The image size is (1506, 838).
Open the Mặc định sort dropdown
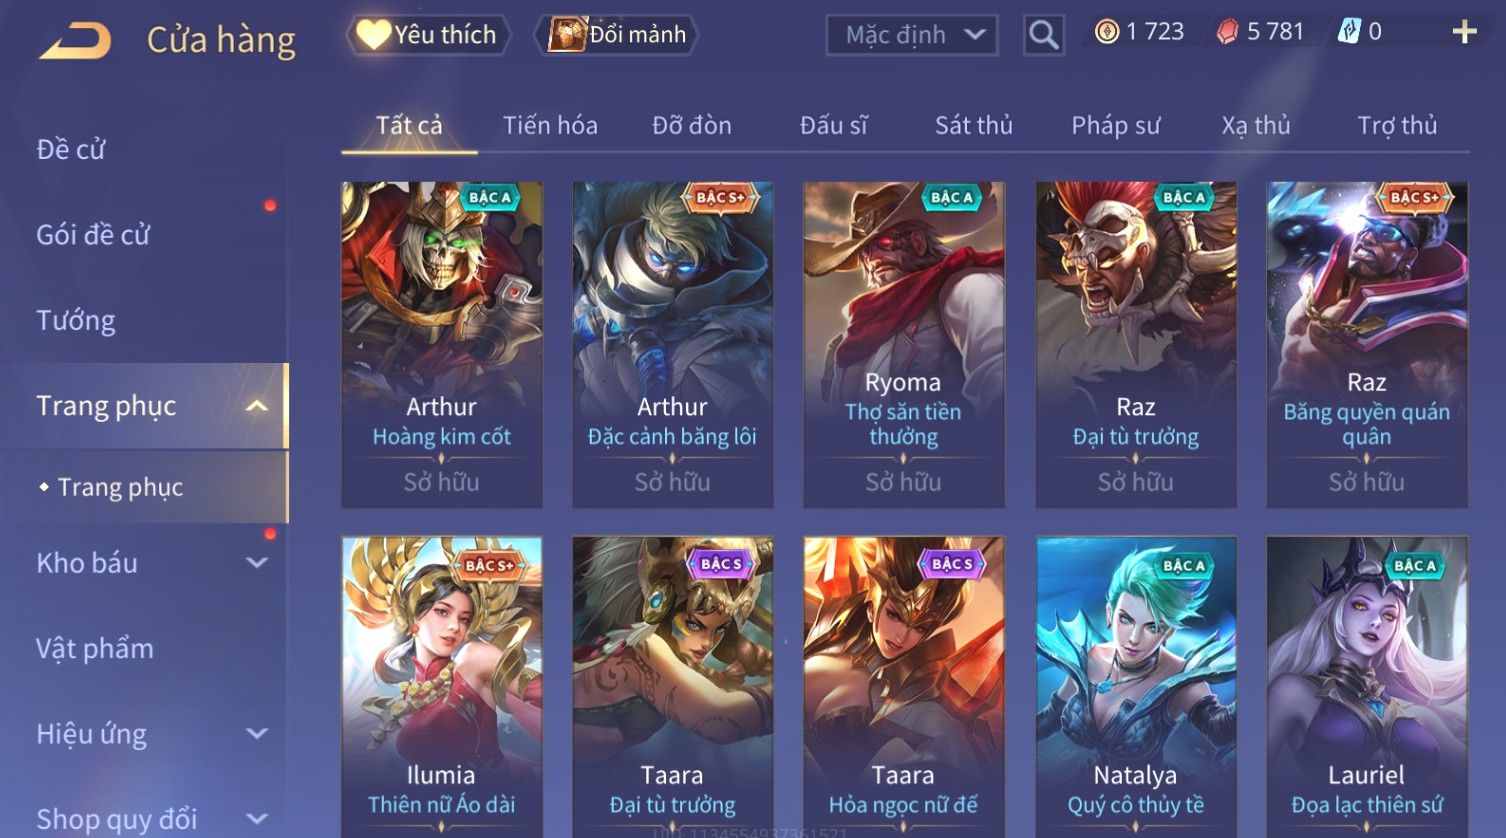911,35
